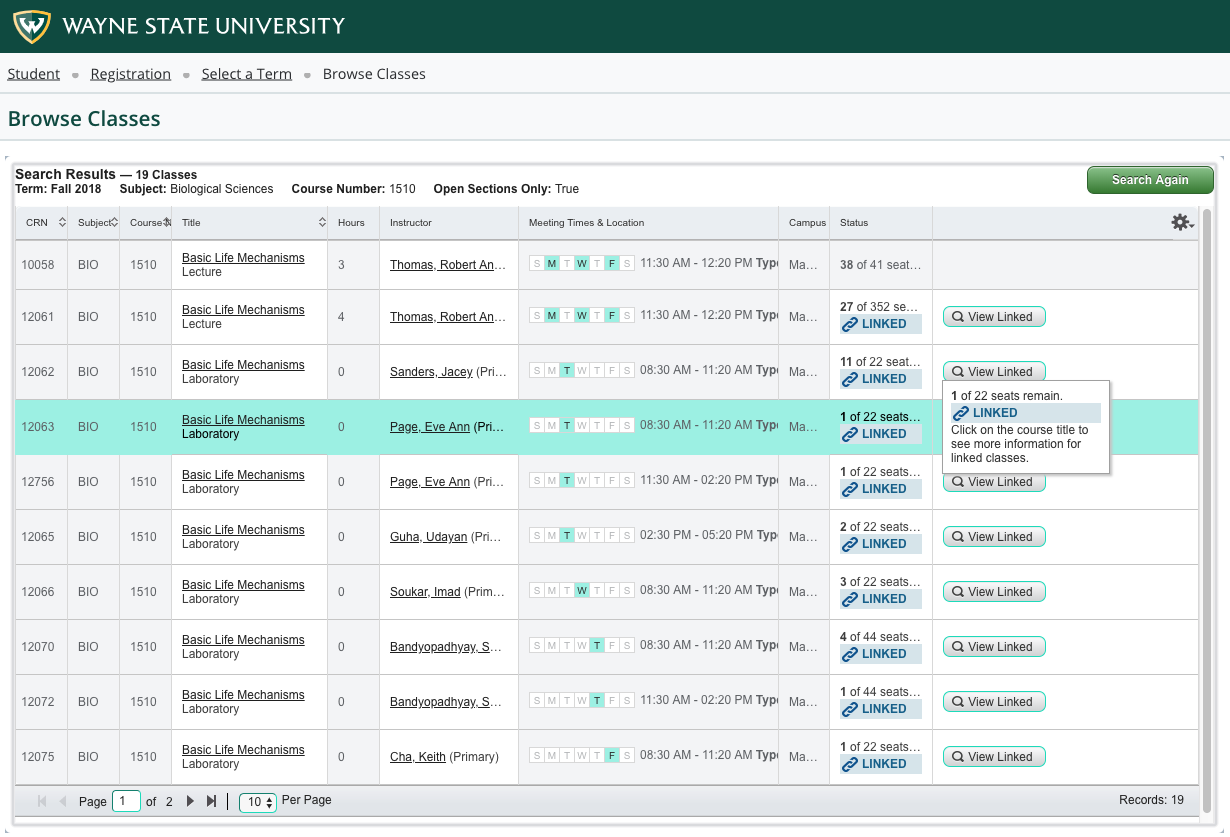Click the 'Records: 19' footer text

point(1152,800)
